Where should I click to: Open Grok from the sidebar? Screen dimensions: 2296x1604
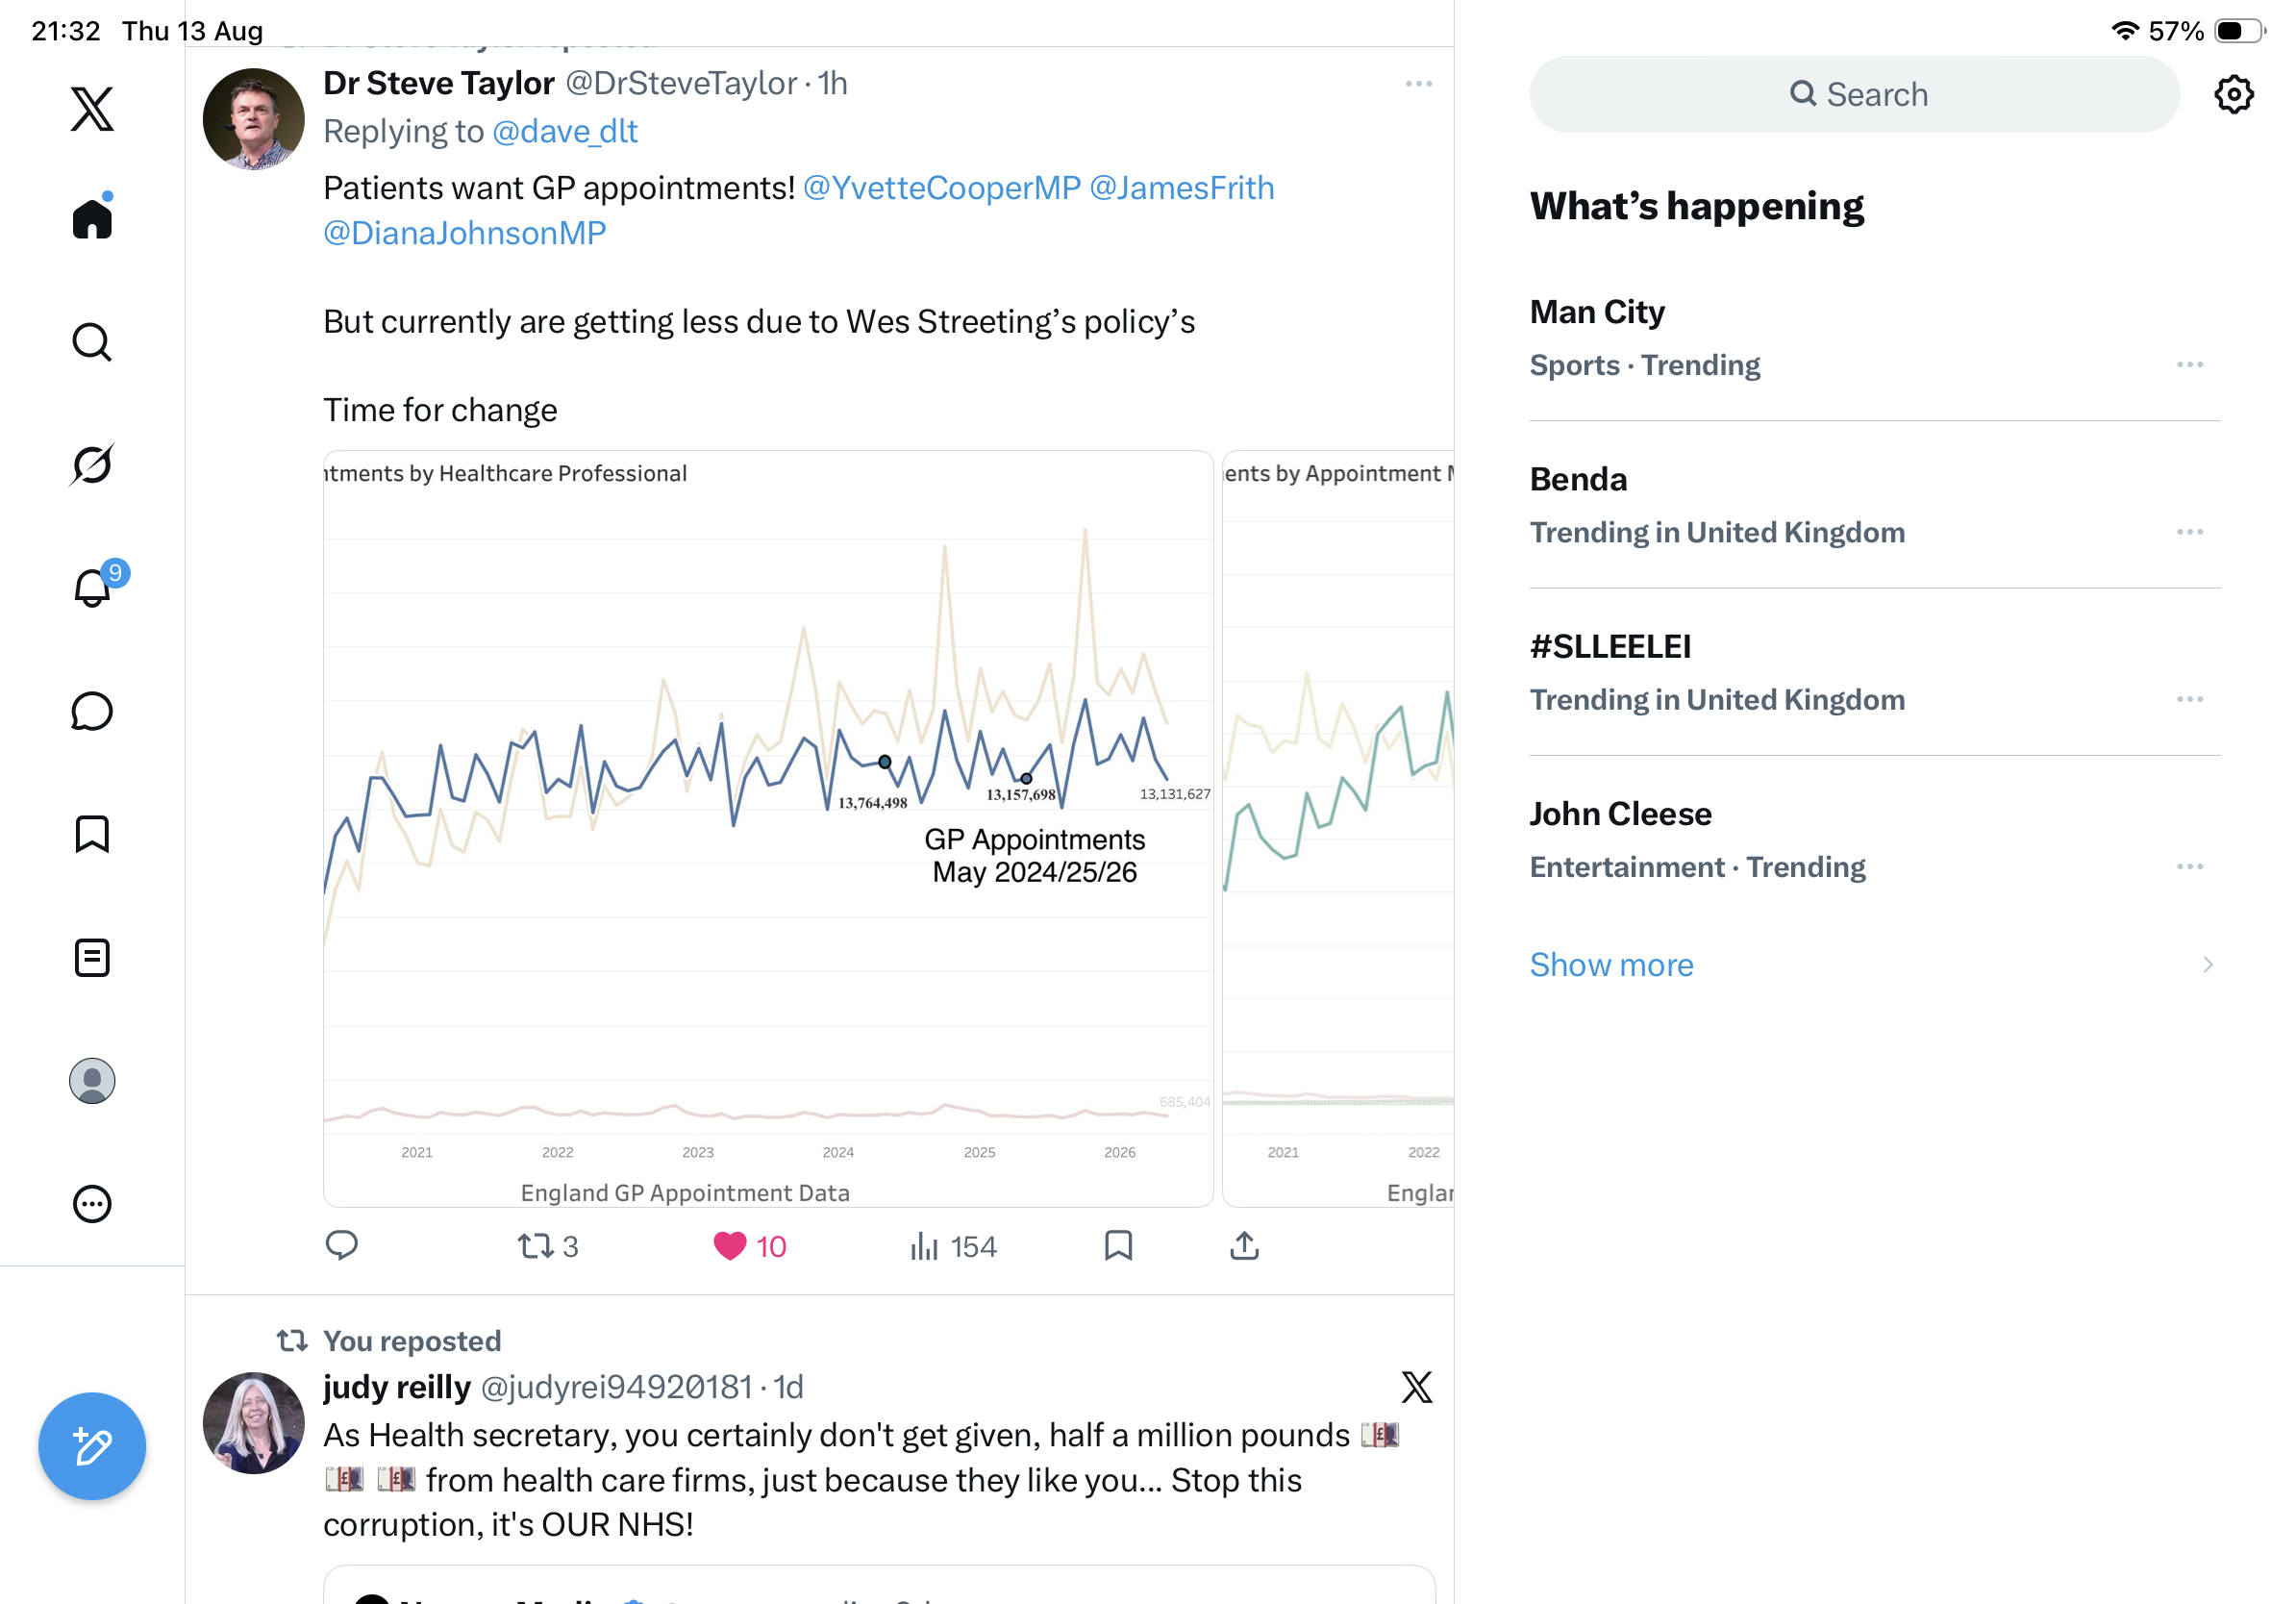pyautogui.click(x=92, y=464)
